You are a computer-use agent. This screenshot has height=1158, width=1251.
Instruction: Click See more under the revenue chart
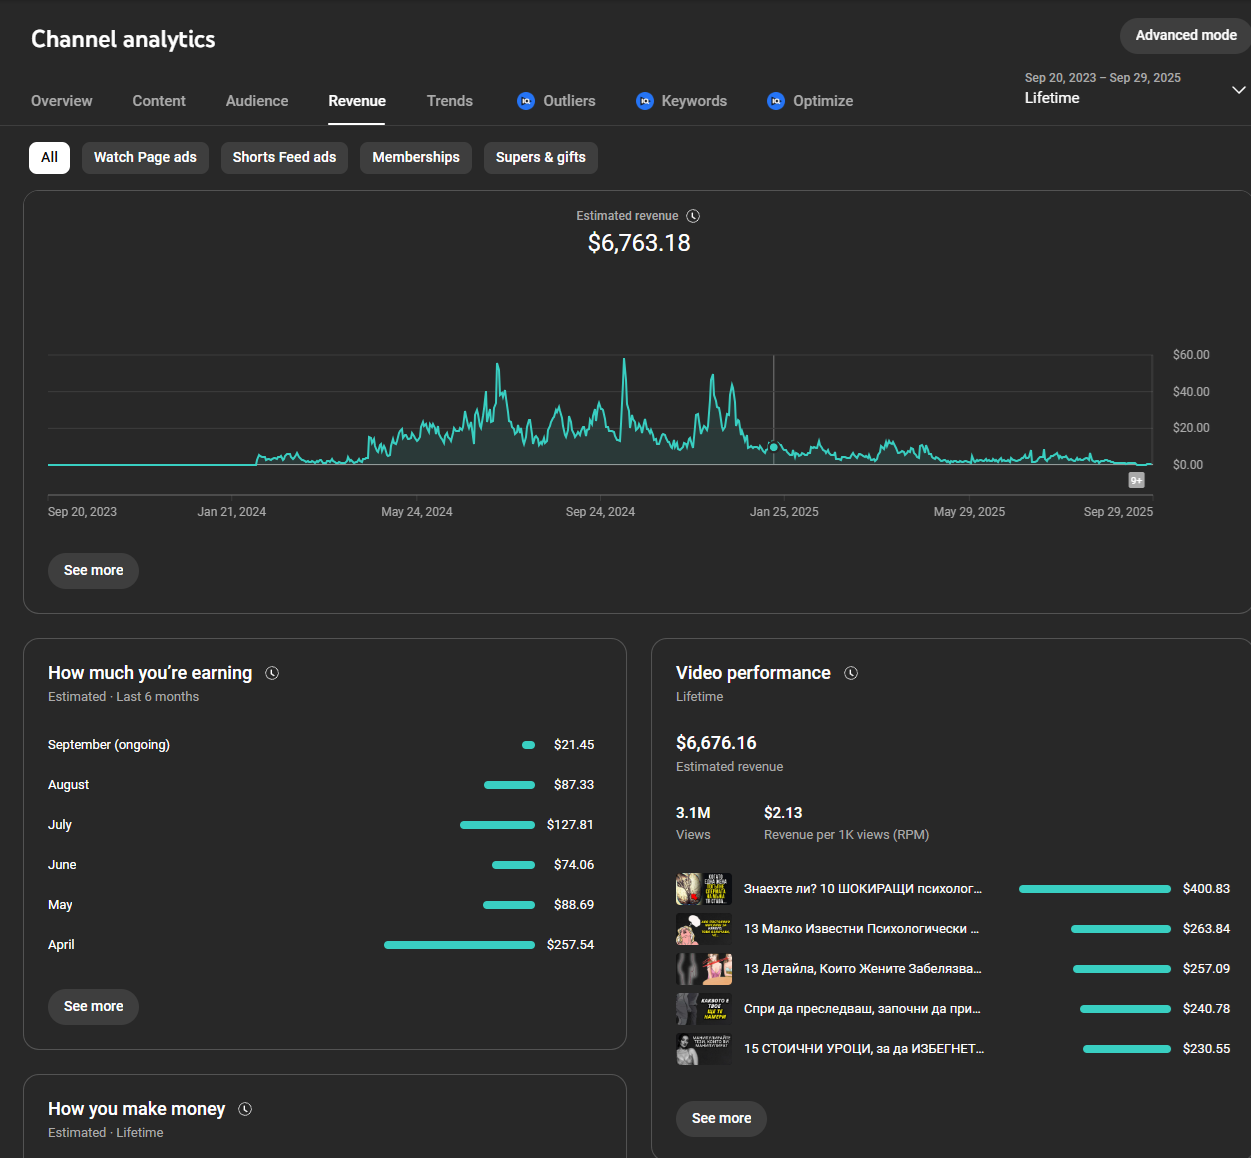coord(93,570)
